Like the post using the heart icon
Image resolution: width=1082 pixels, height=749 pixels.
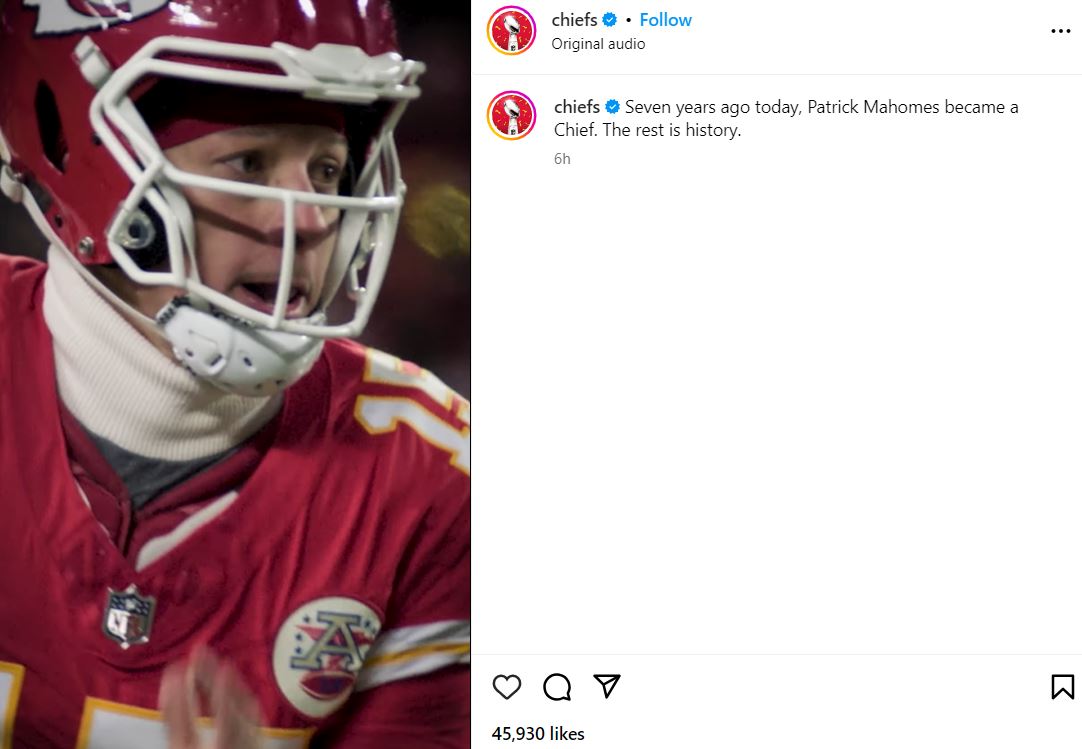coord(507,687)
